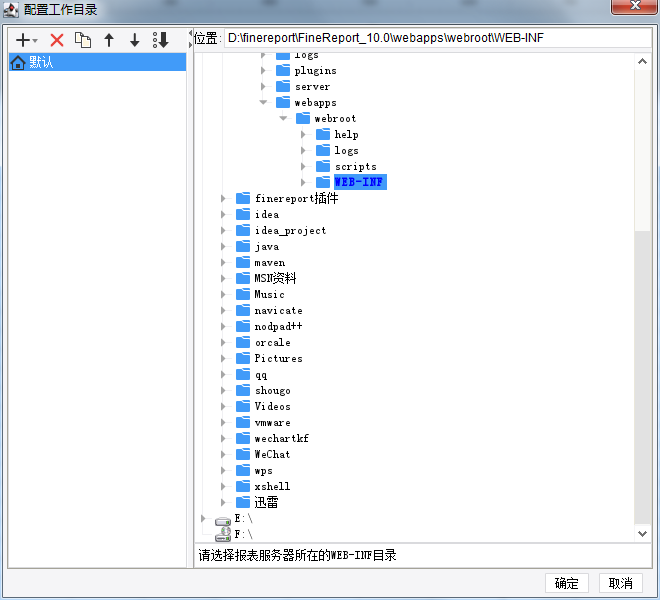The height and width of the screenshot is (600, 660).
Task: Expand the WEB-INF folder
Action: [x=303, y=182]
